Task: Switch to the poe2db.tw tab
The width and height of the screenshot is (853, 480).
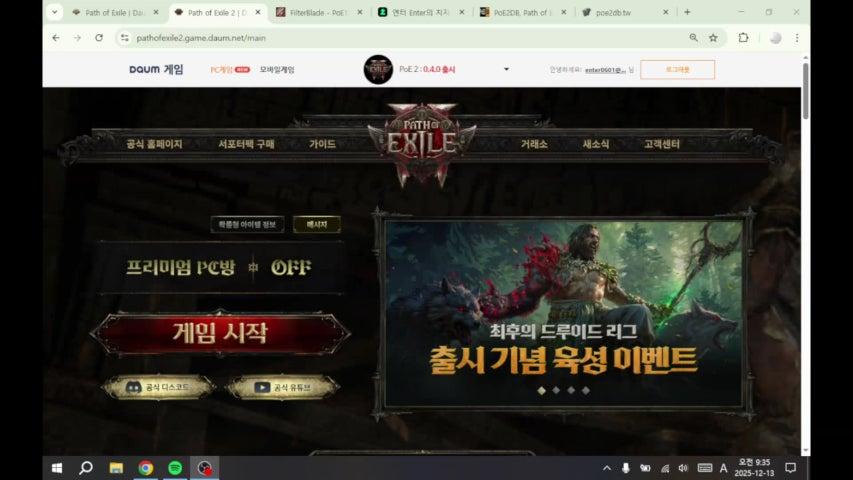Action: [625, 12]
